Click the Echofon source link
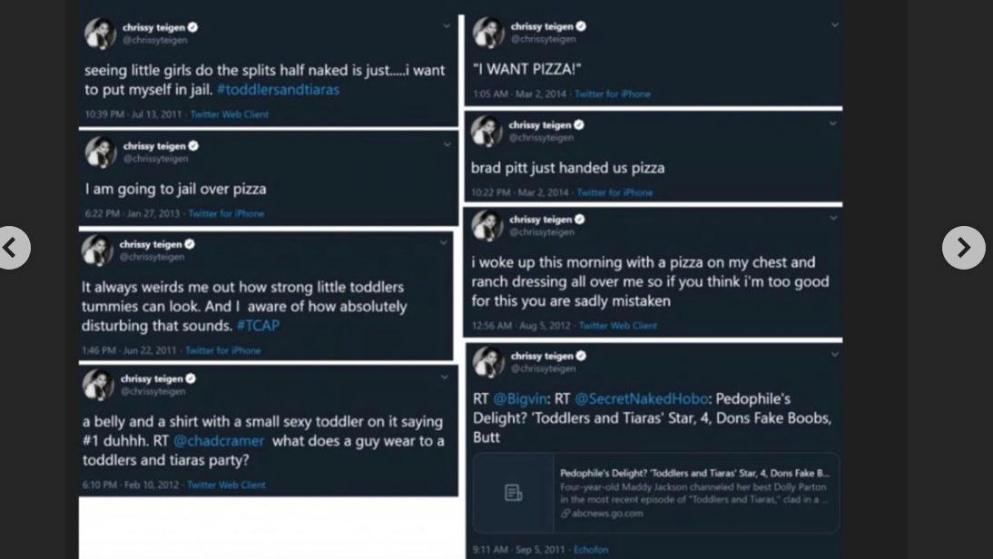This screenshot has width=993, height=559. pos(590,549)
